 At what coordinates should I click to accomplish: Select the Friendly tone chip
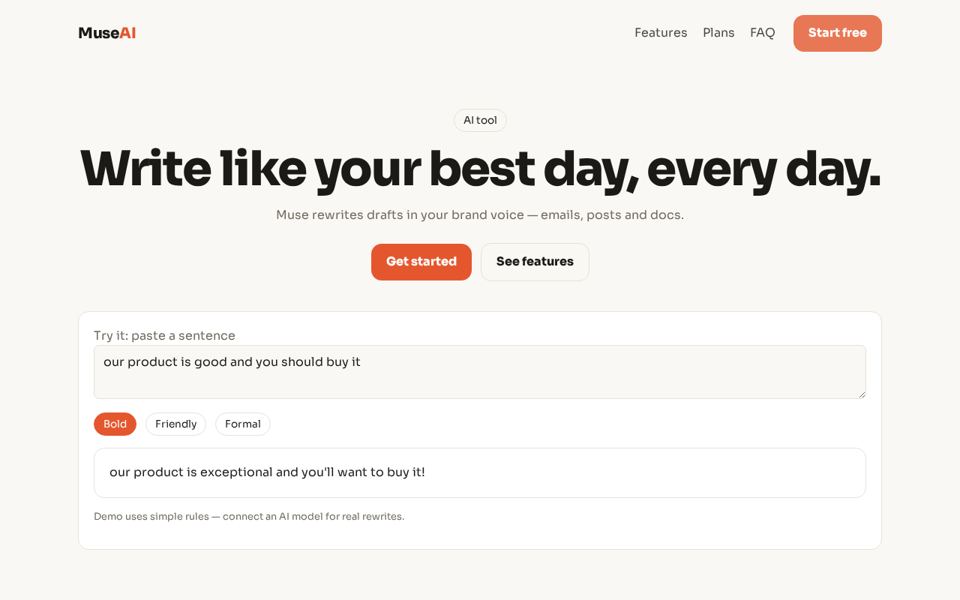[176, 424]
